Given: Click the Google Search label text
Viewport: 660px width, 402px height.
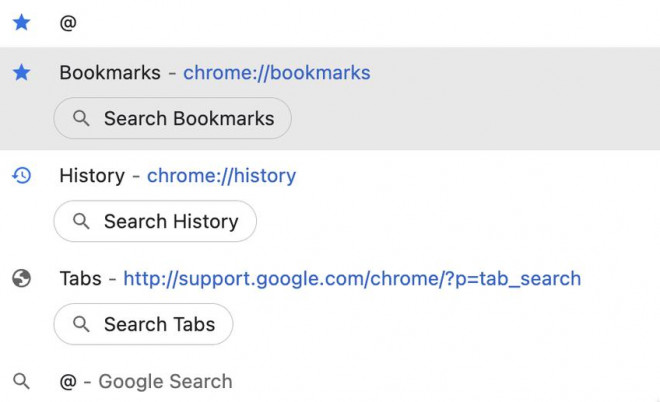Looking at the screenshot, I should (x=165, y=381).
